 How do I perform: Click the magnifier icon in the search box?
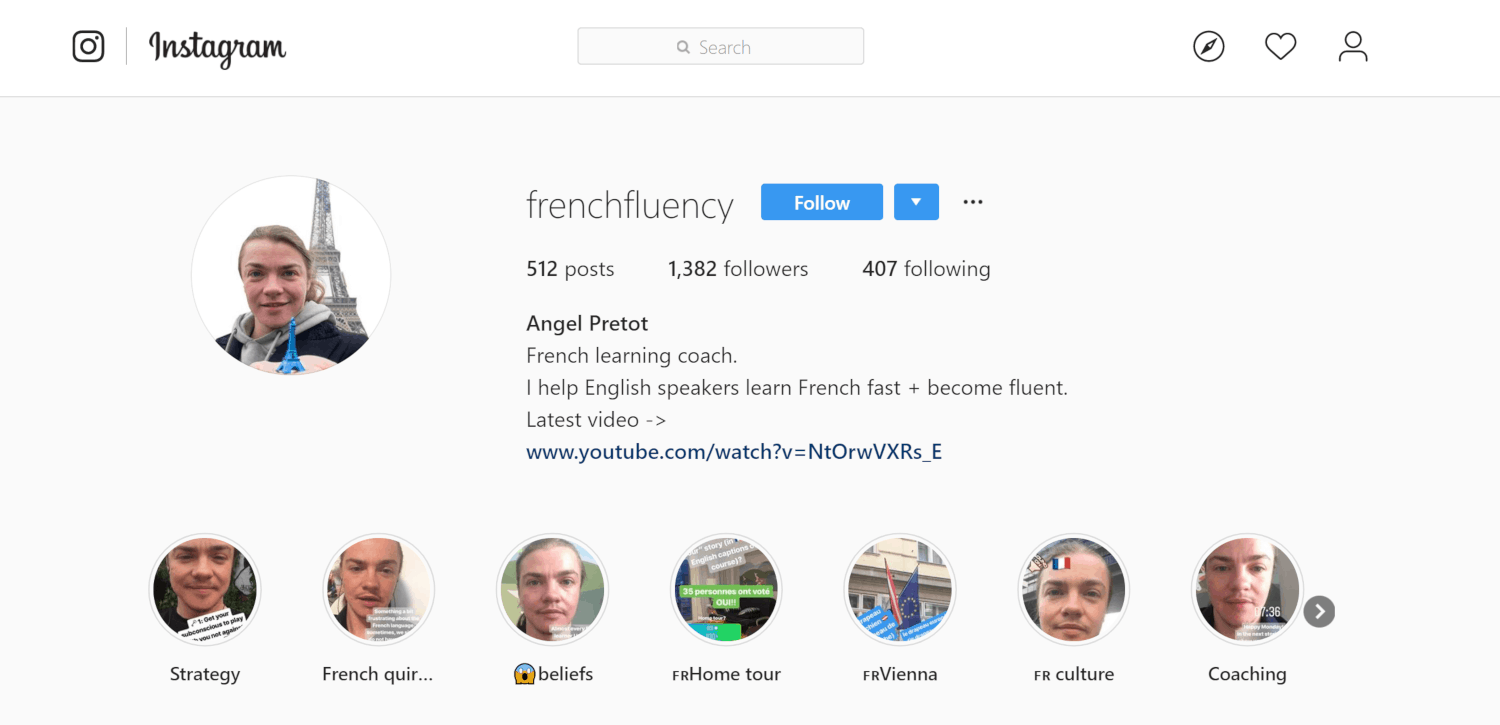click(x=683, y=47)
